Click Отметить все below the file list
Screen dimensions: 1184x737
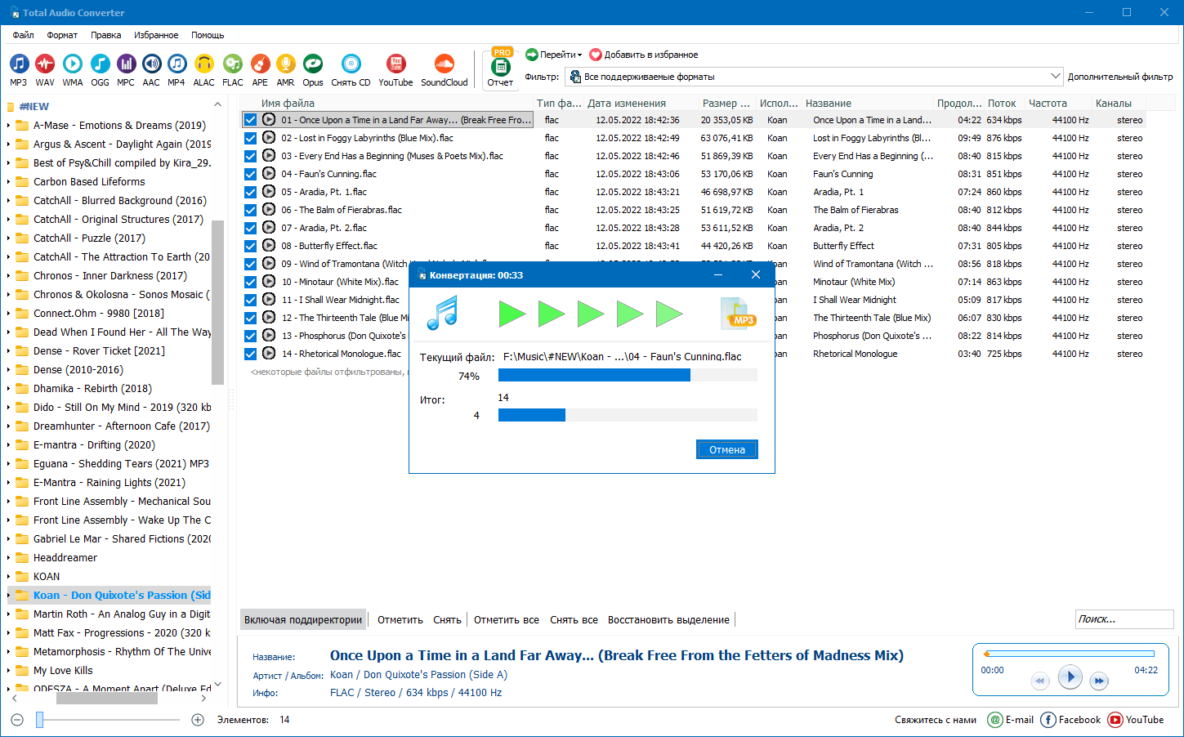pos(506,620)
